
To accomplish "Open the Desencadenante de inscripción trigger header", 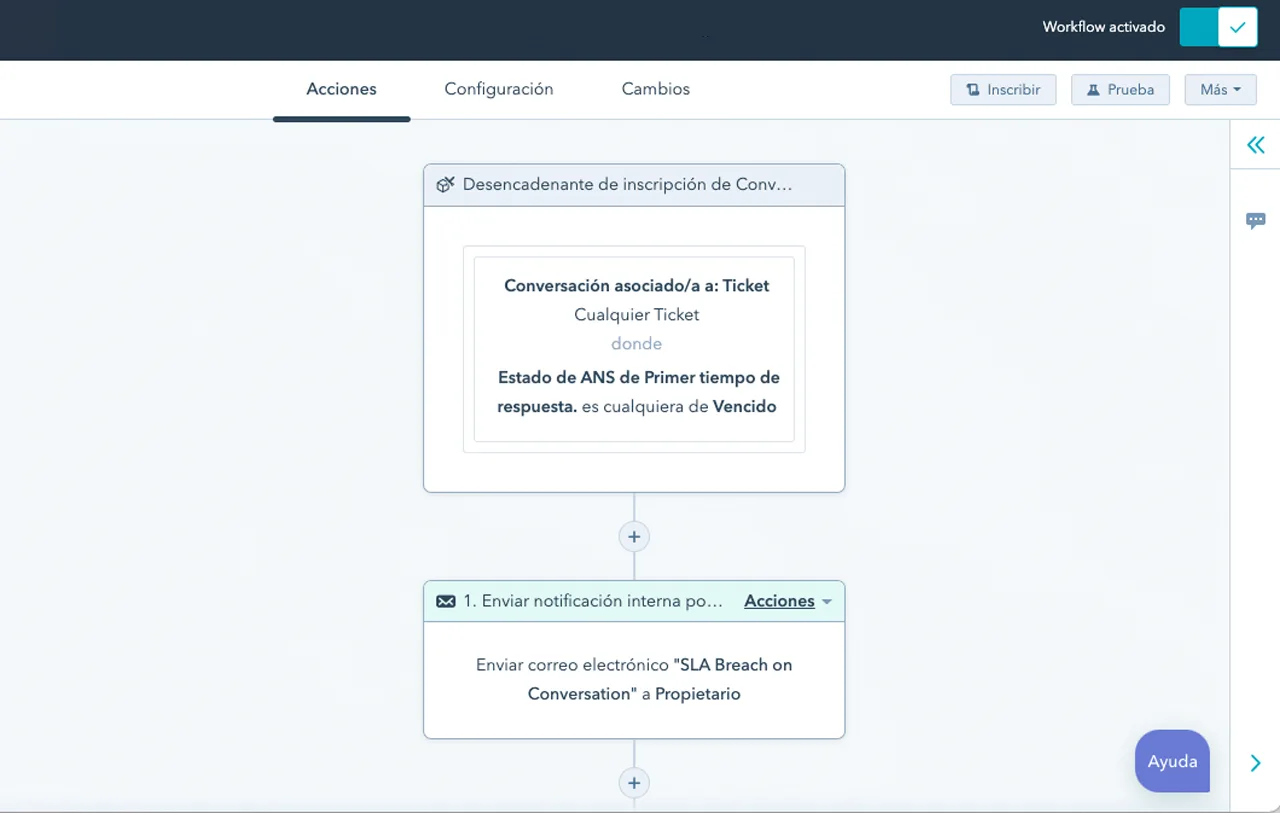I will click(634, 185).
